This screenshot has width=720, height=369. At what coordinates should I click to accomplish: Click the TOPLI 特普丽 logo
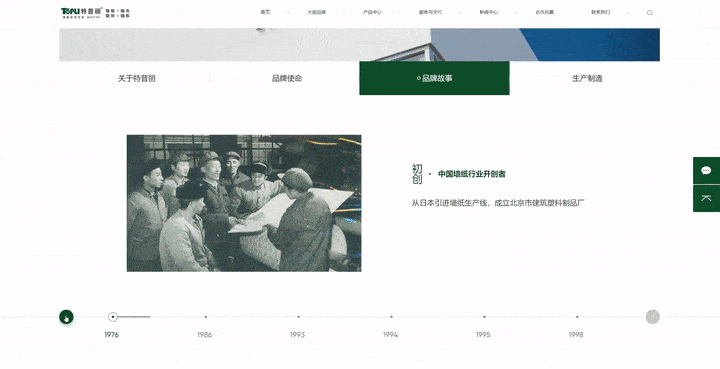(96, 12)
